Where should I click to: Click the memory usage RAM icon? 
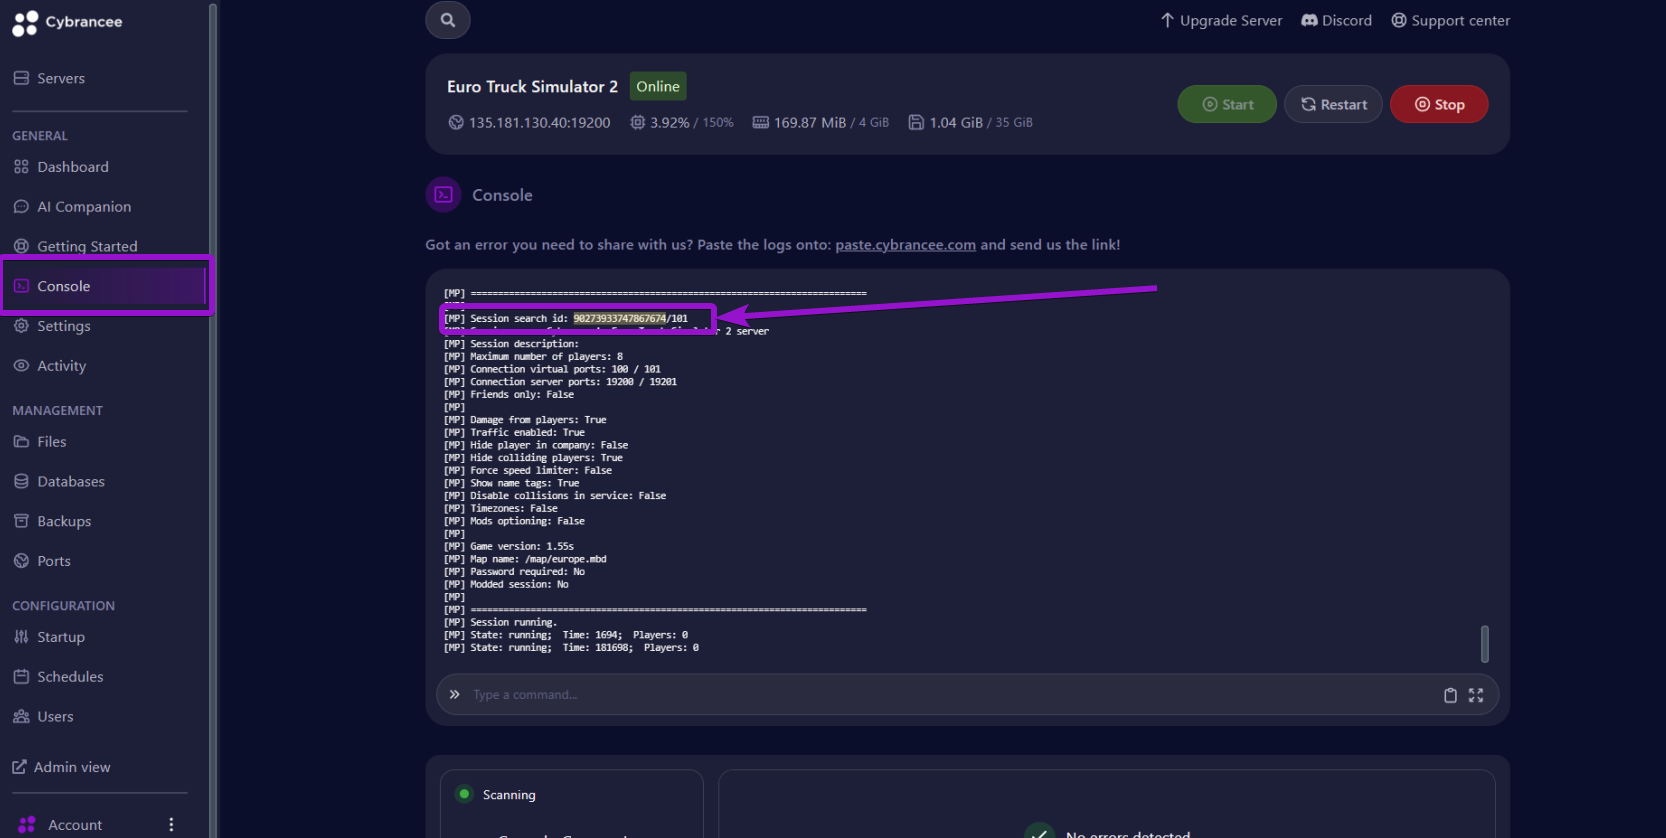point(761,122)
